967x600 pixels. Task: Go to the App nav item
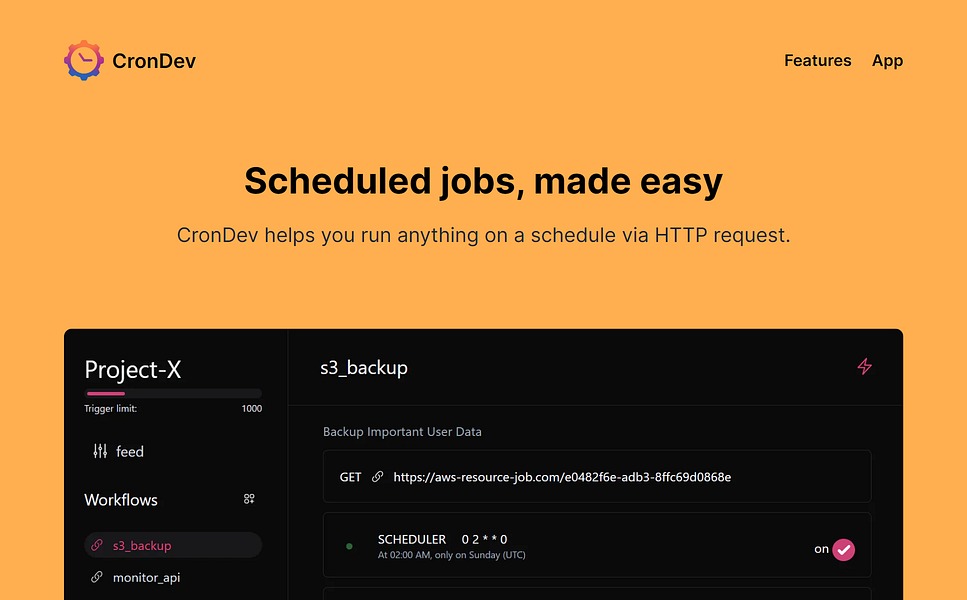[x=887, y=60]
